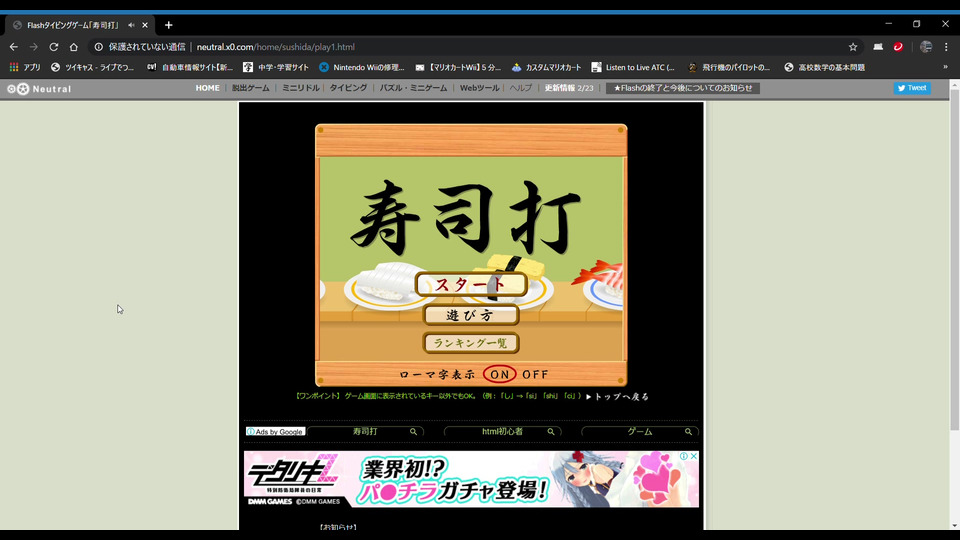
Task: Close the 寿司打 browser tab
Action: [x=145, y=25]
